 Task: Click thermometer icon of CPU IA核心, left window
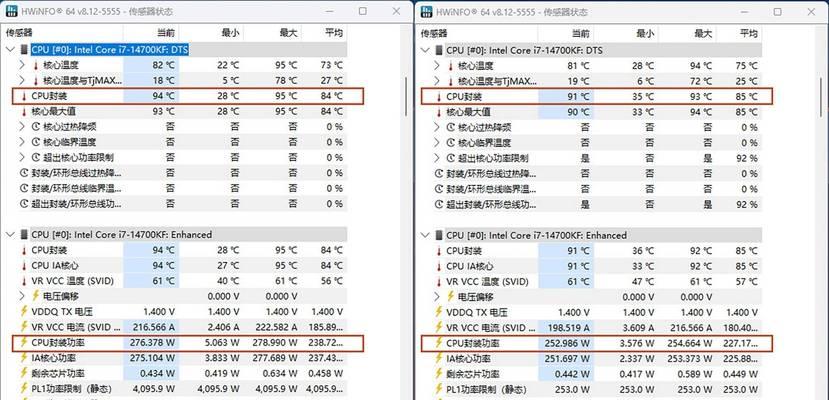coord(24,265)
